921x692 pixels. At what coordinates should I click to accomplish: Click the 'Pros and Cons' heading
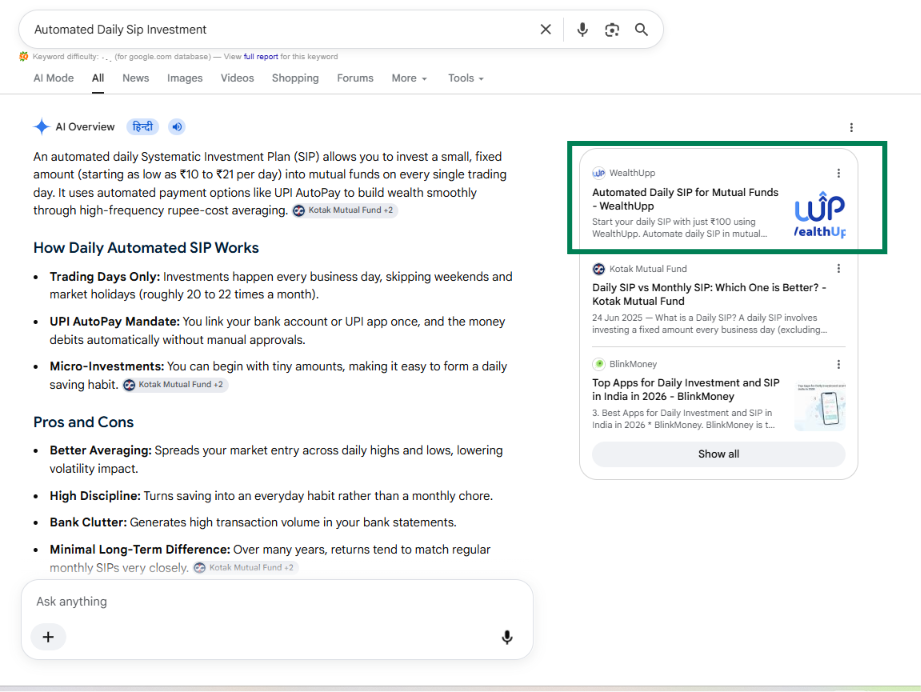[x=83, y=422]
